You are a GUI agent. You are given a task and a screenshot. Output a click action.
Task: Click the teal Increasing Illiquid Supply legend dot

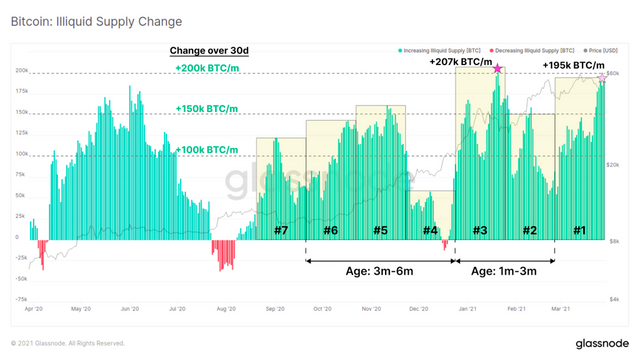[400, 51]
